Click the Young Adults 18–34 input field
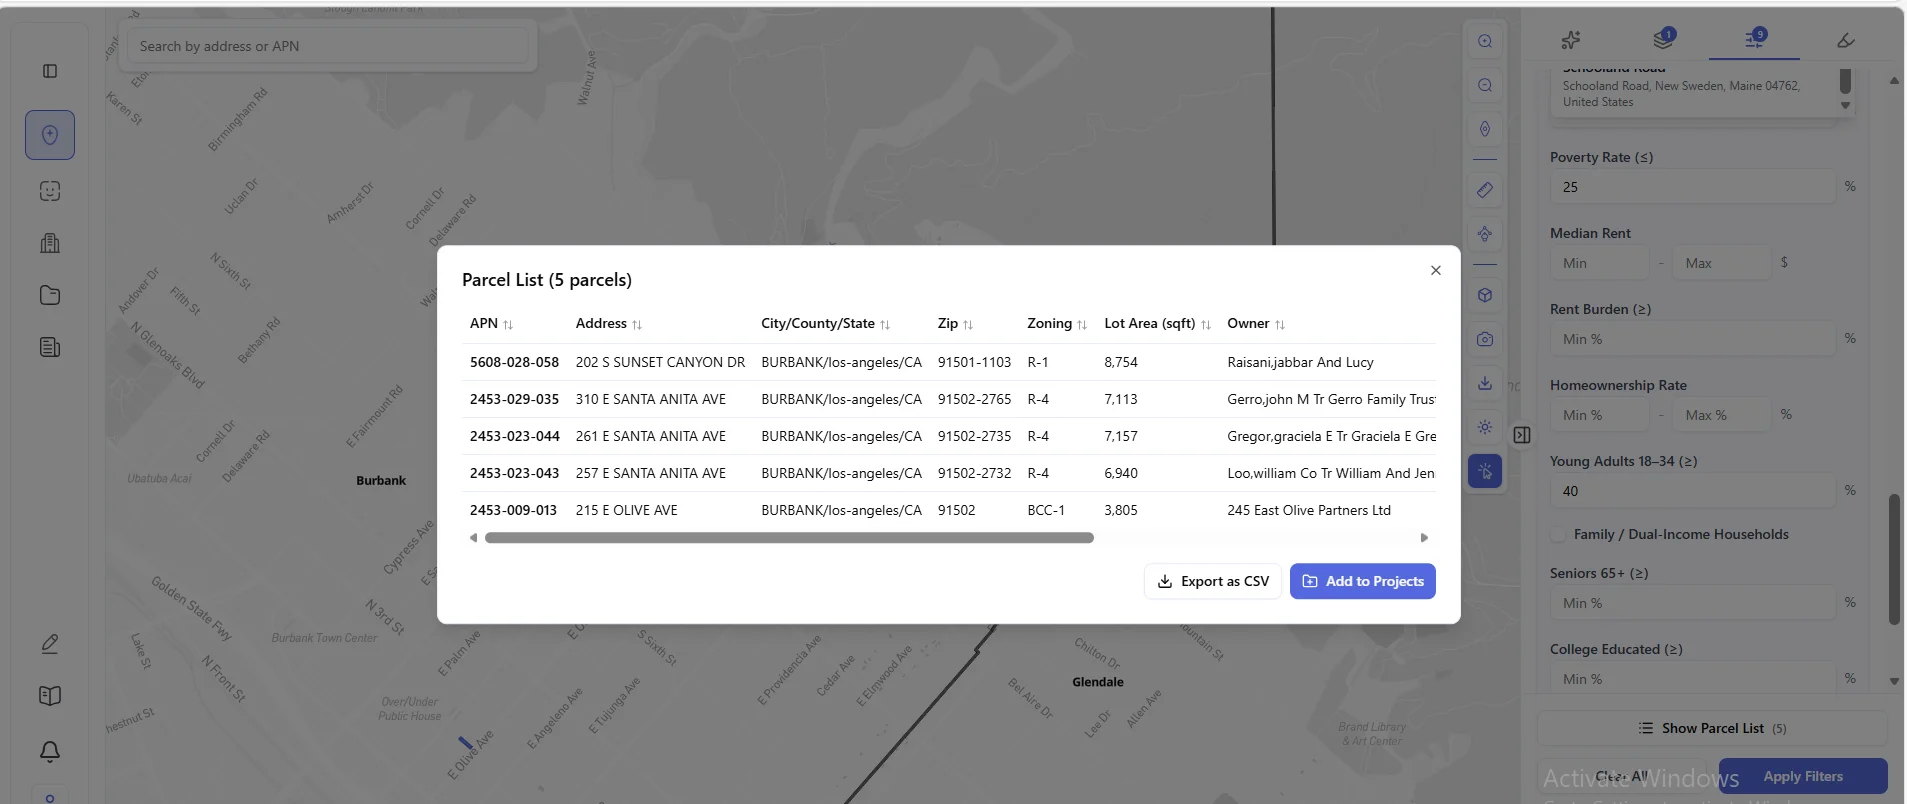The height and width of the screenshot is (804, 1907). pyautogui.click(x=1692, y=491)
